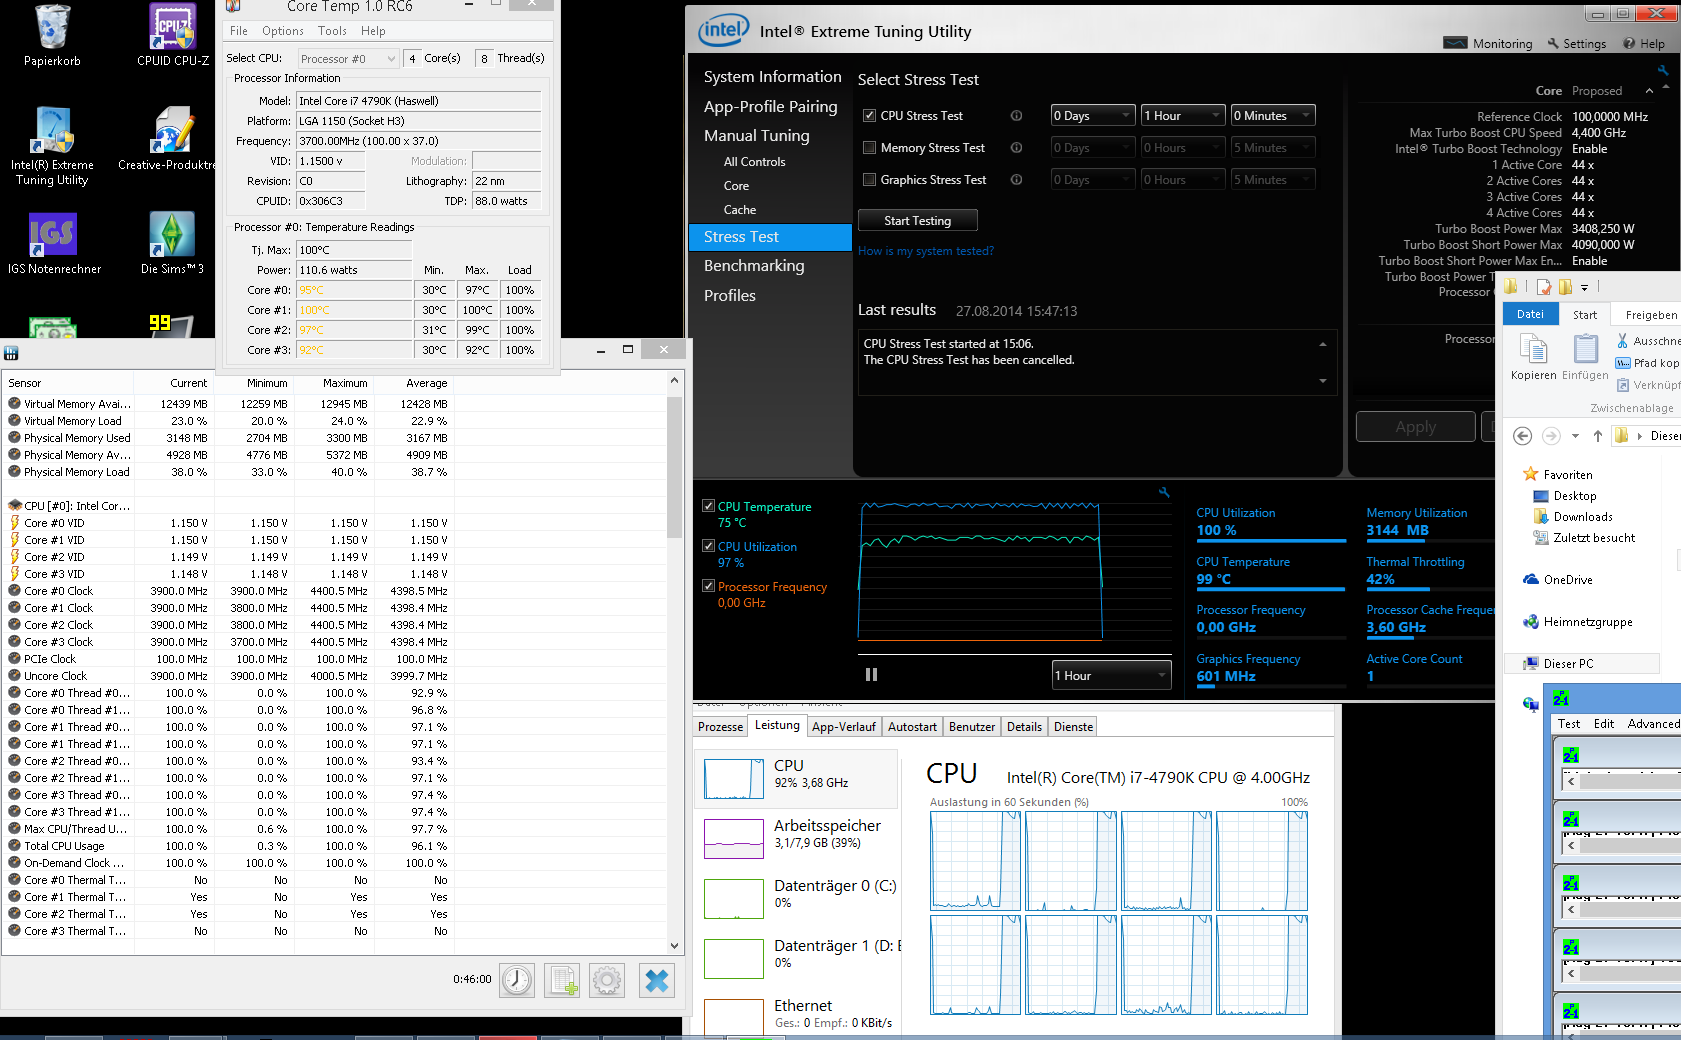The width and height of the screenshot is (1681, 1040).
Task: Click the wrench icon above the monitoring graph
Action: 1164,492
